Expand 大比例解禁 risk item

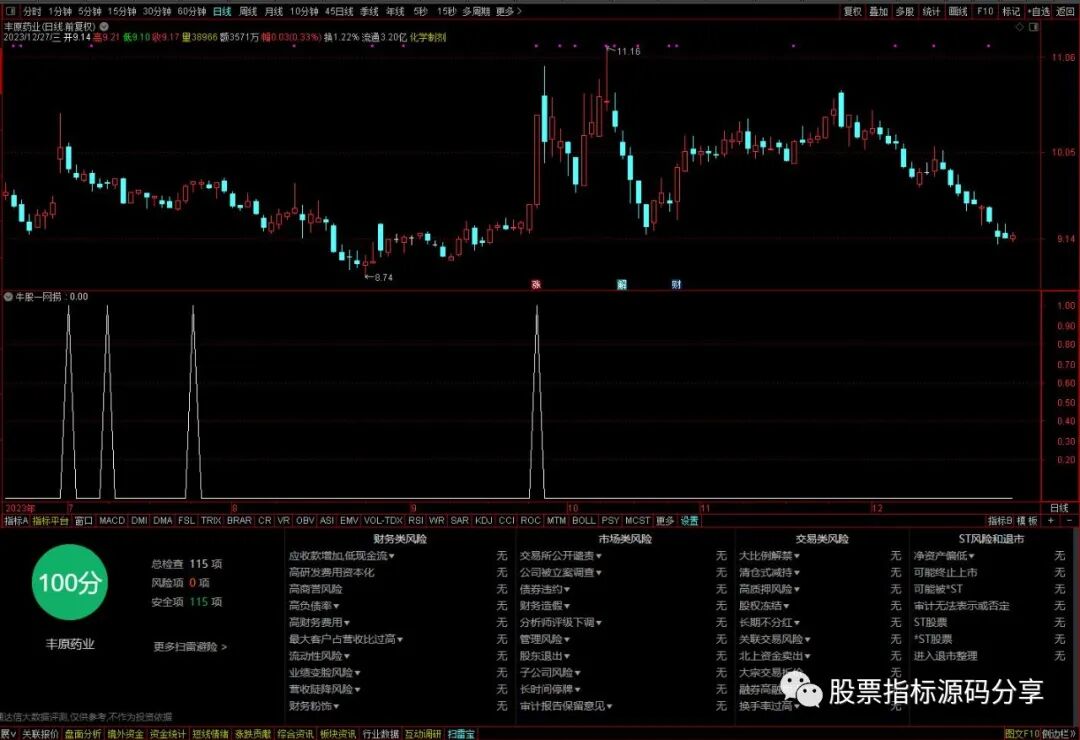click(x=769, y=556)
